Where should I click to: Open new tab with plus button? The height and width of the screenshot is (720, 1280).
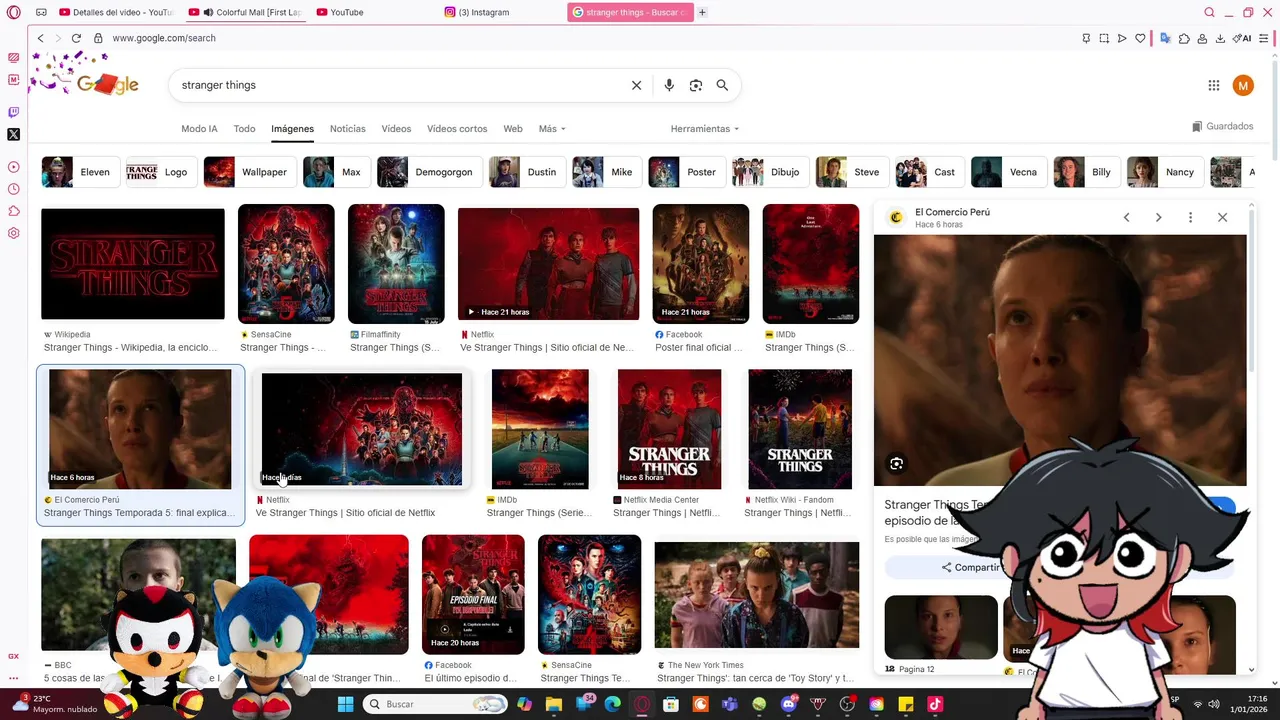click(x=702, y=12)
